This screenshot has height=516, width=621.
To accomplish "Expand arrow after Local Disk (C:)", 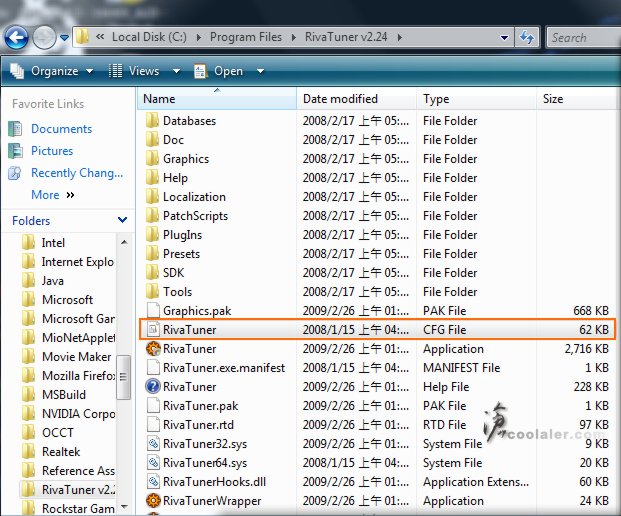I will click(198, 37).
